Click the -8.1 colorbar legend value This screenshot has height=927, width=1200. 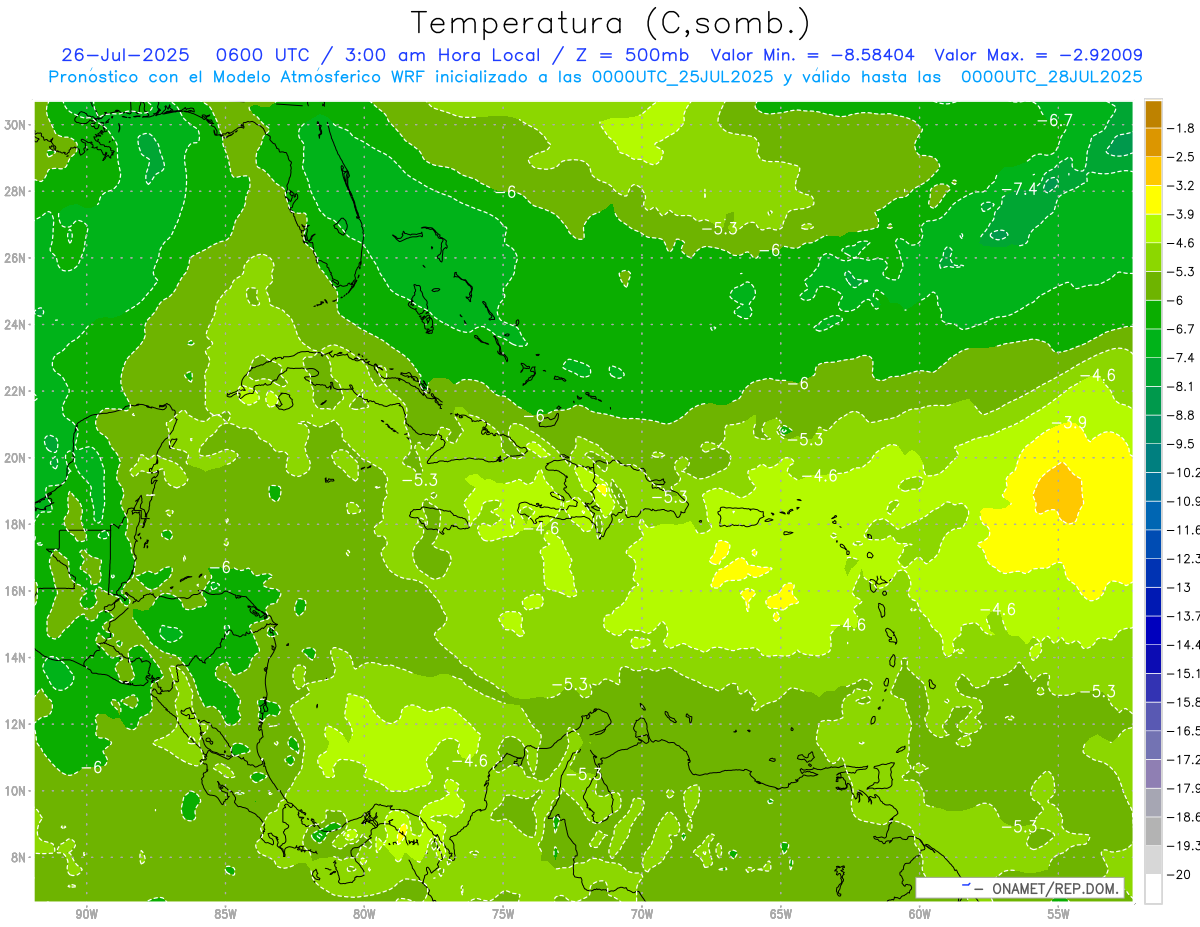[1181, 386]
